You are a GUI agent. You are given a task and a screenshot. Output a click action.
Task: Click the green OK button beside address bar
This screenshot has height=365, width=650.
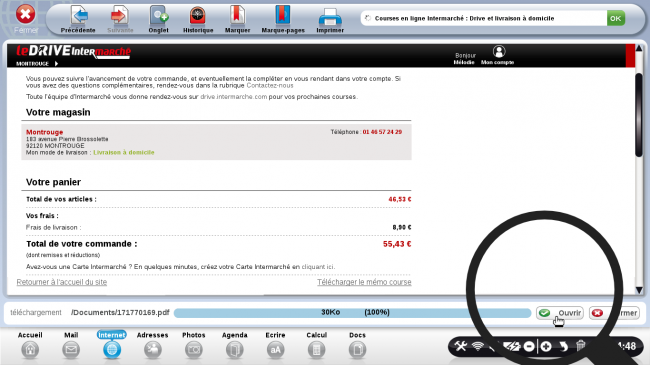click(x=616, y=18)
